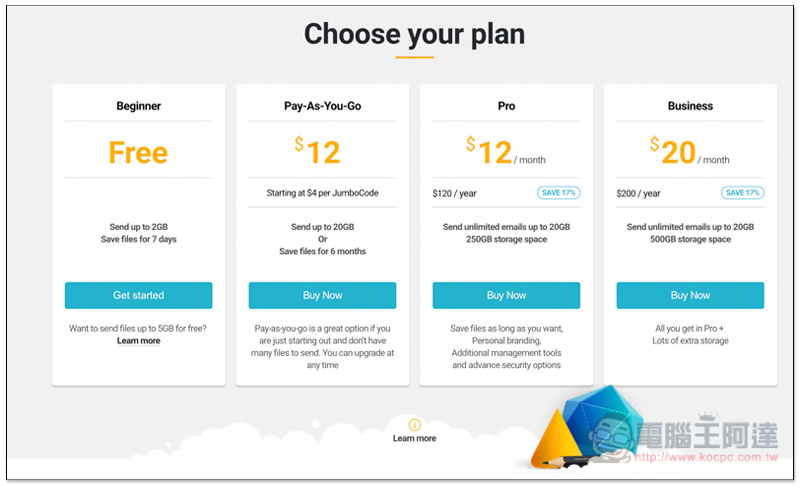Click the Pay-As-You-Go plan title
This screenshot has height=486, width=800.
tap(322, 106)
